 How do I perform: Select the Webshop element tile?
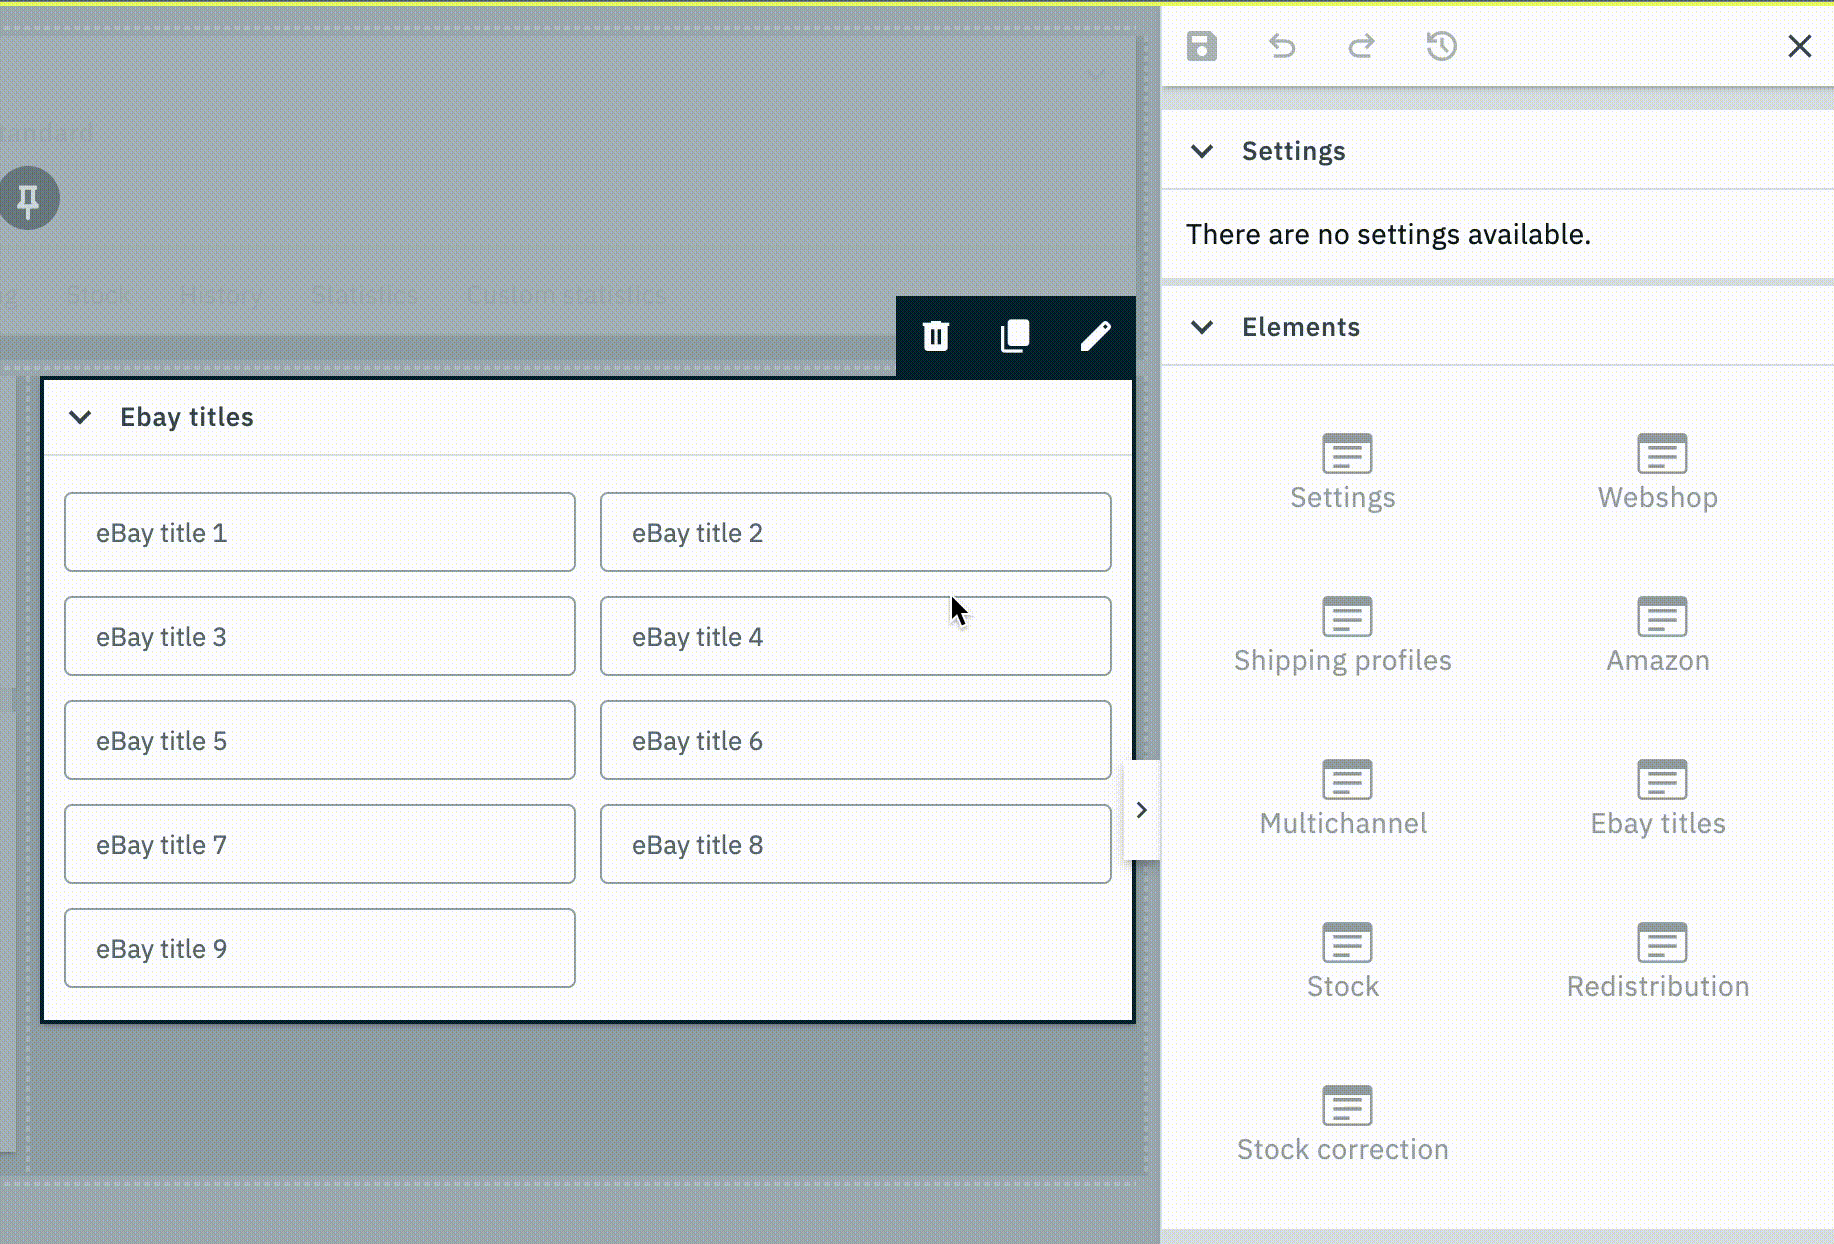[1658, 472]
